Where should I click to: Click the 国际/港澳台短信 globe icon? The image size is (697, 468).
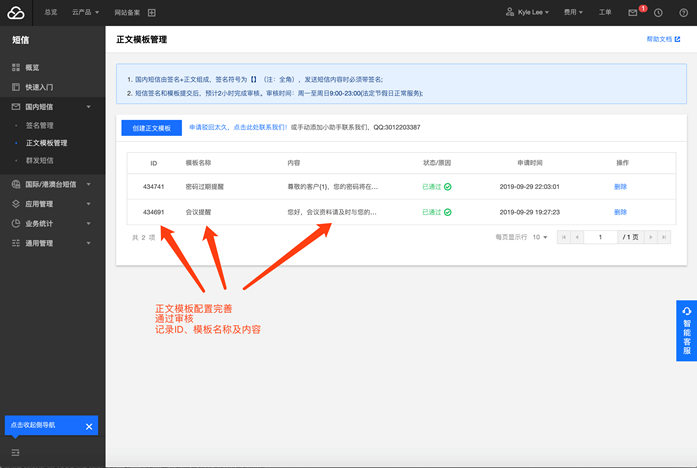click(16, 184)
